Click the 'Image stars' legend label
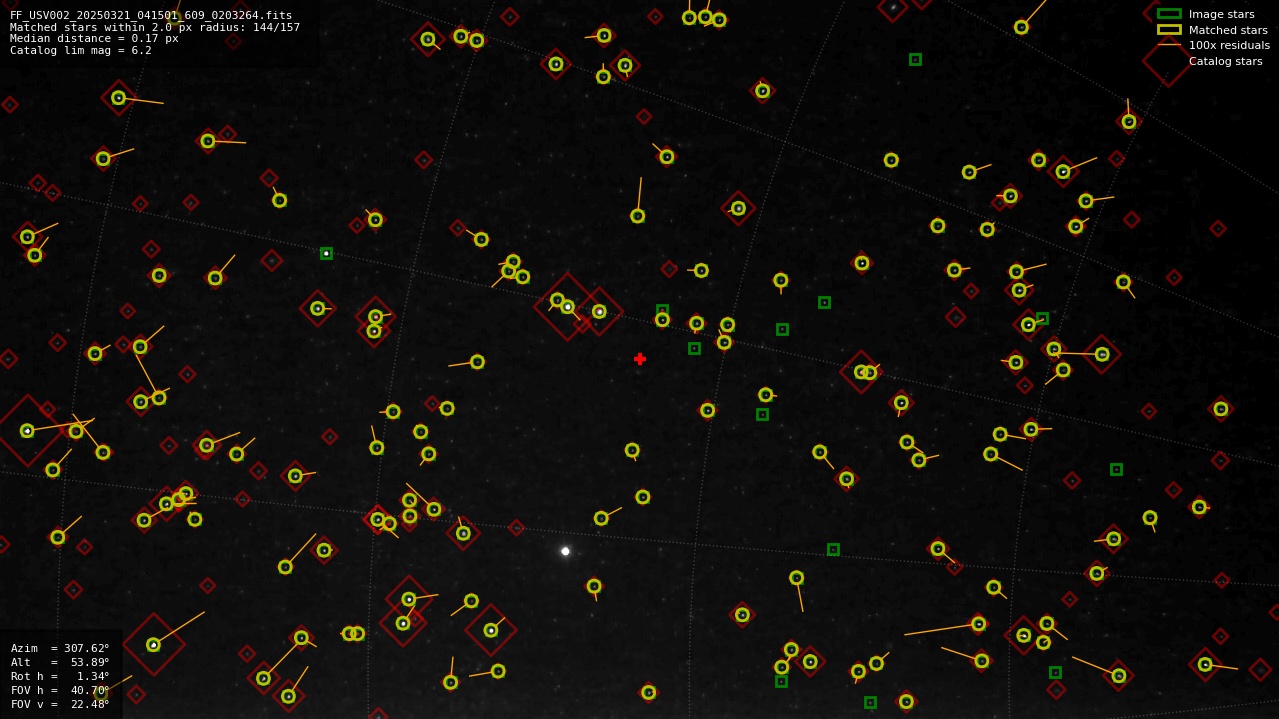Viewport: 1279px width, 719px height. point(1221,14)
